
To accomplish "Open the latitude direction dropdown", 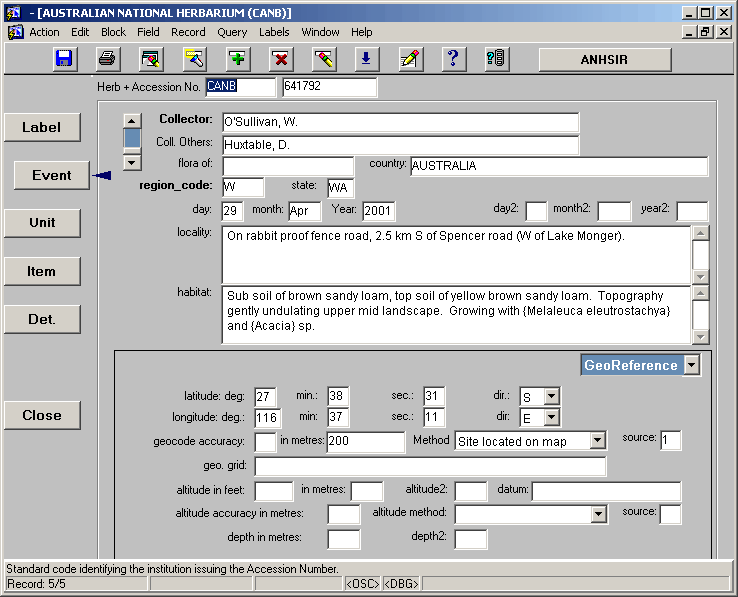I will pos(550,397).
